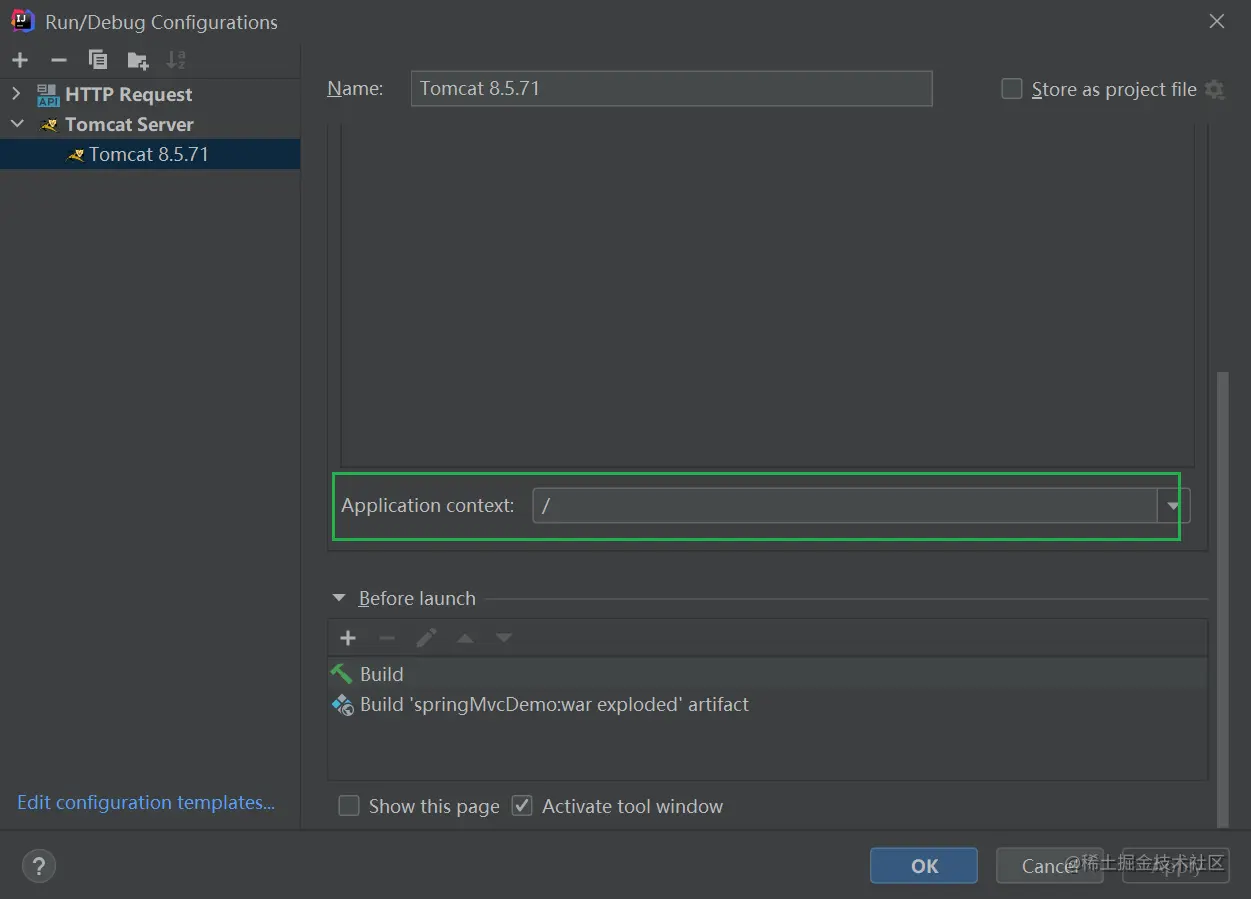The height and width of the screenshot is (899, 1251).
Task: Collapse the Tomcat Server node
Action: tap(17, 124)
